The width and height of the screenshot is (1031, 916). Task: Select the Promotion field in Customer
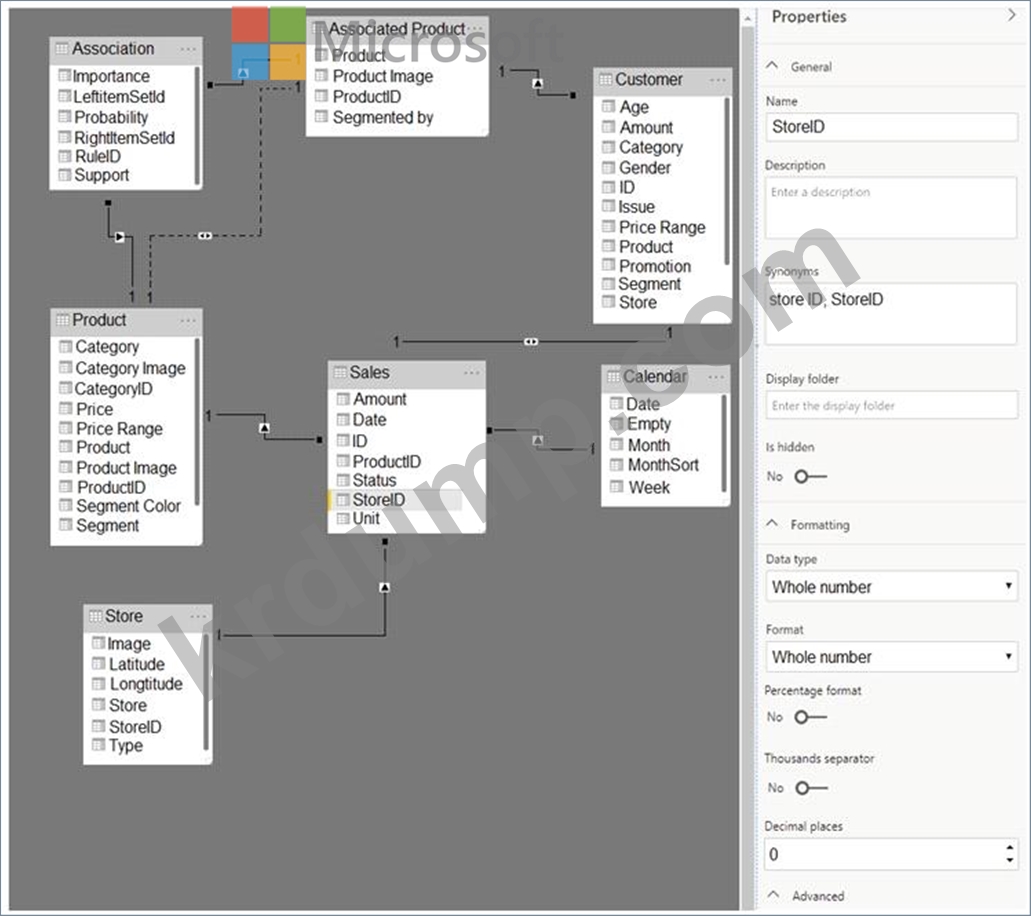[x=655, y=266]
